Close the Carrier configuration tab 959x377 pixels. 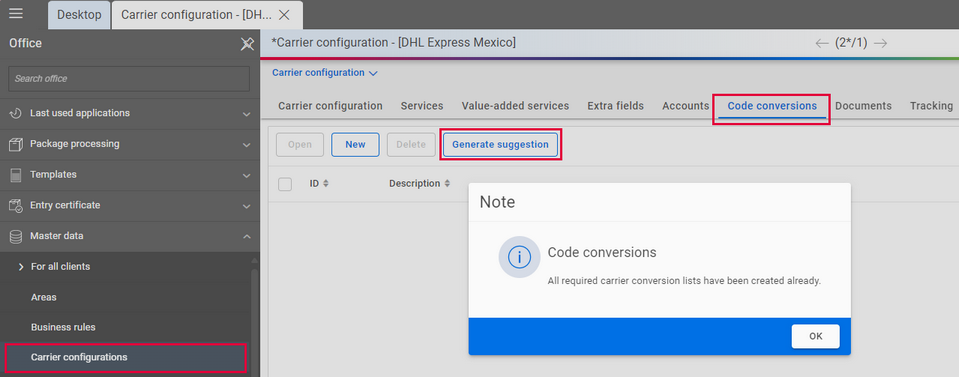(284, 15)
